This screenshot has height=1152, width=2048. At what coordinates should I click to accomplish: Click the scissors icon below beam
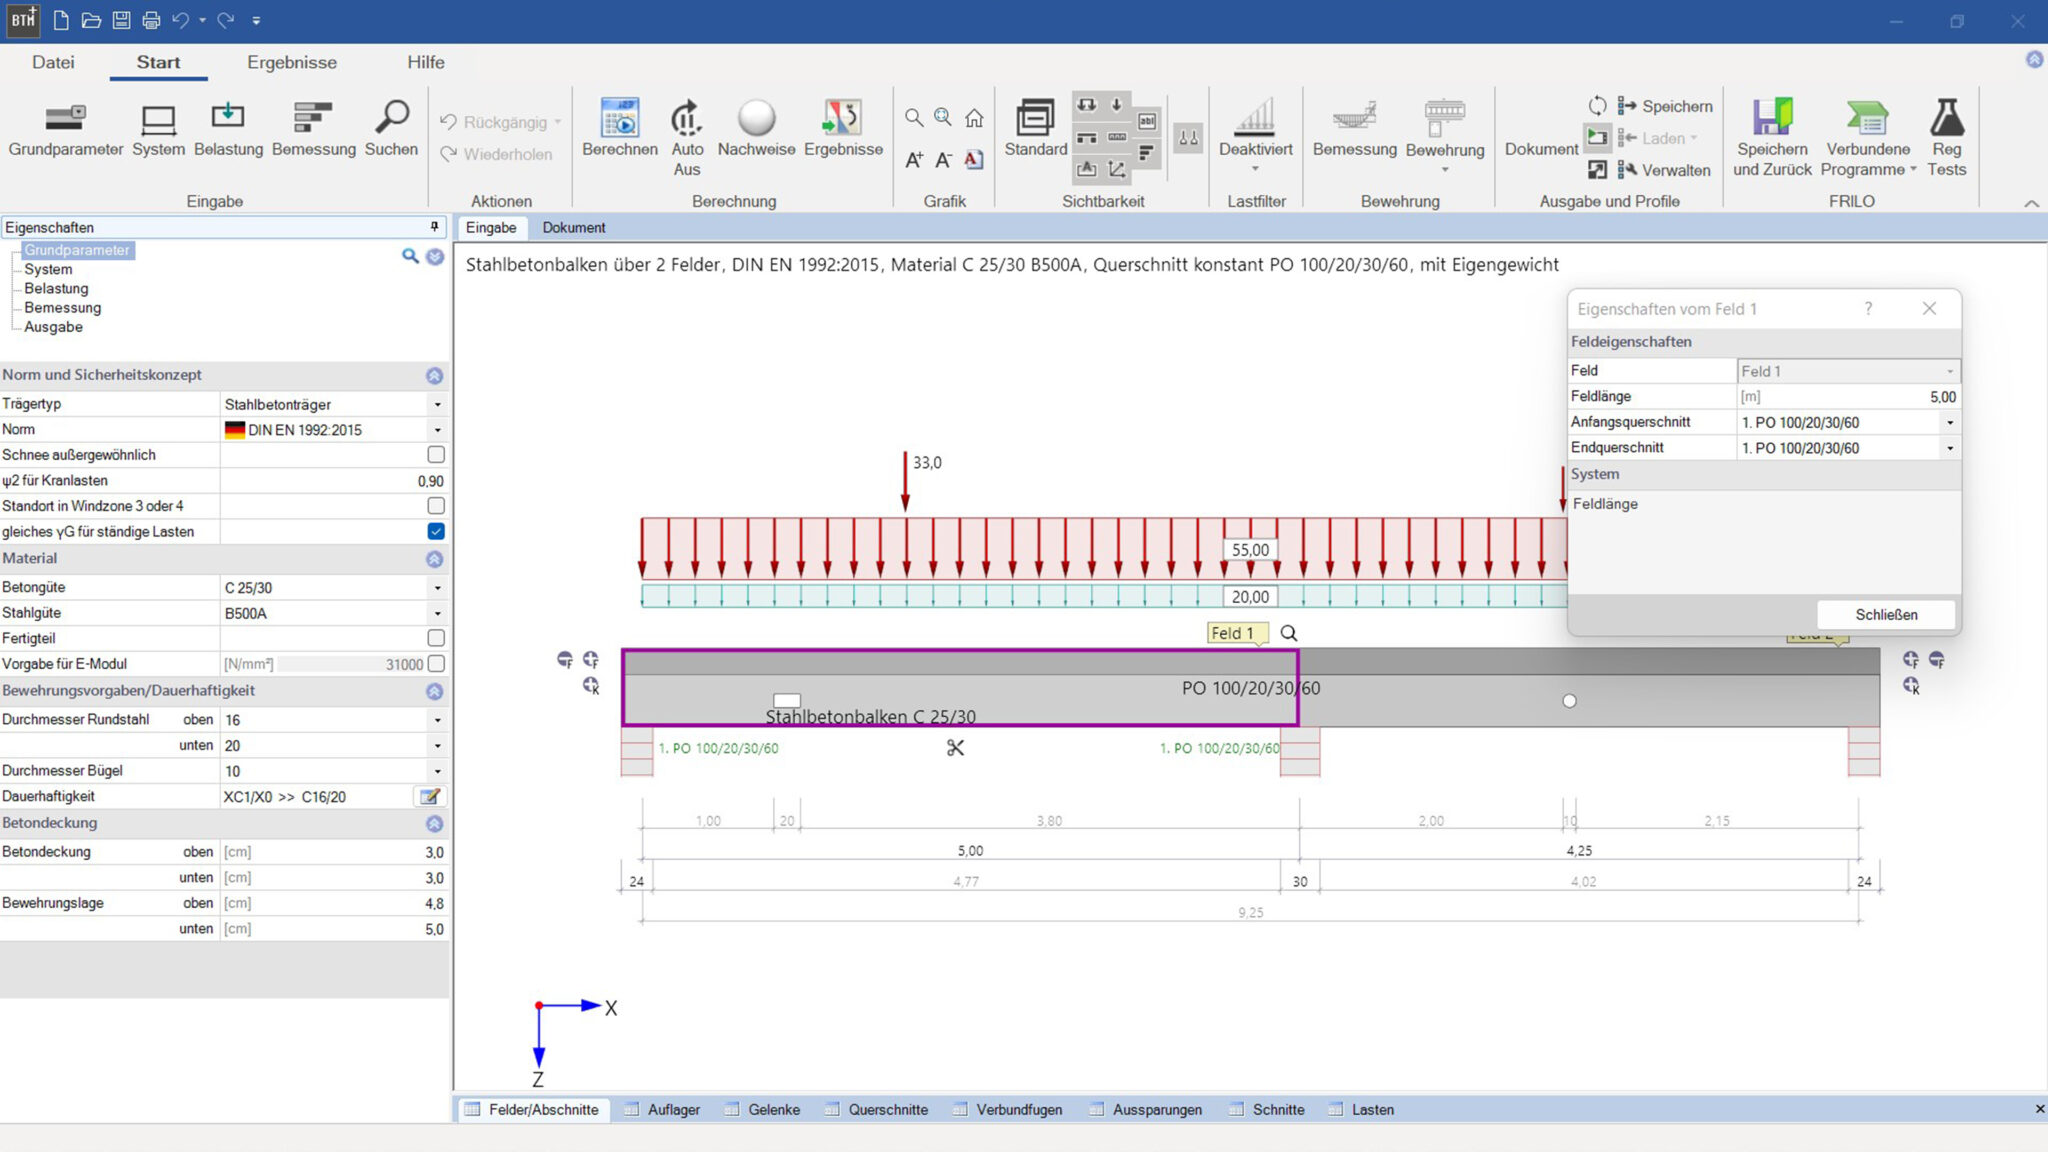click(955, 748)
